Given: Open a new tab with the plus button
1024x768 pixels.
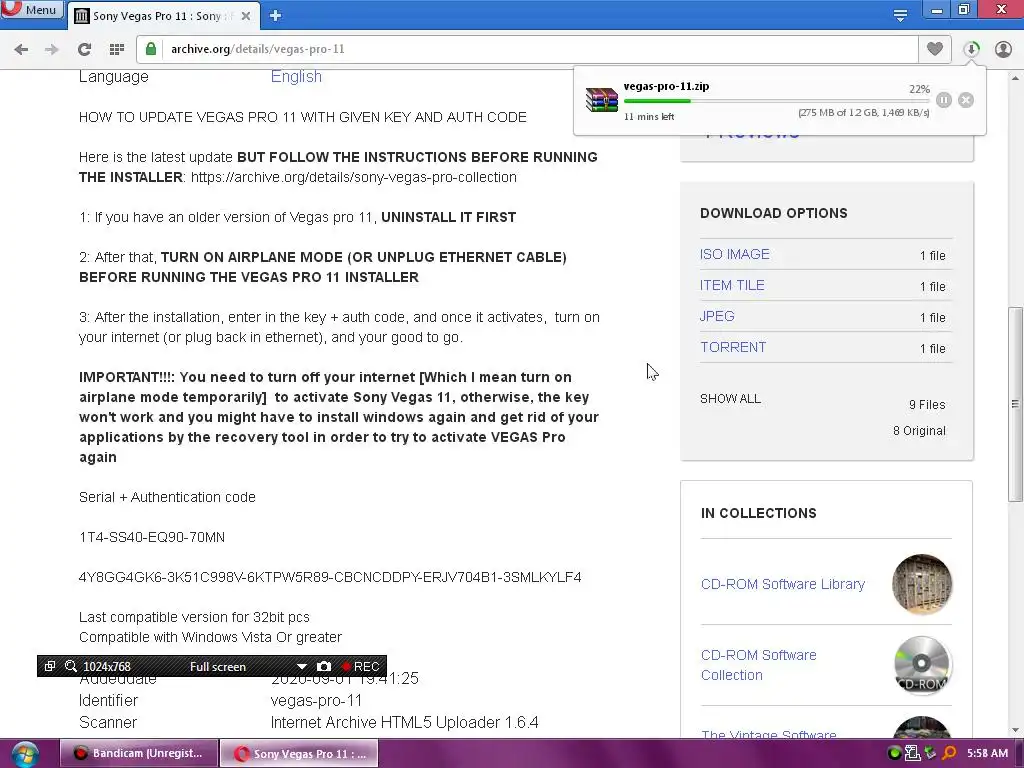Looking at the screenshot, I should click(x=276, y=16).
